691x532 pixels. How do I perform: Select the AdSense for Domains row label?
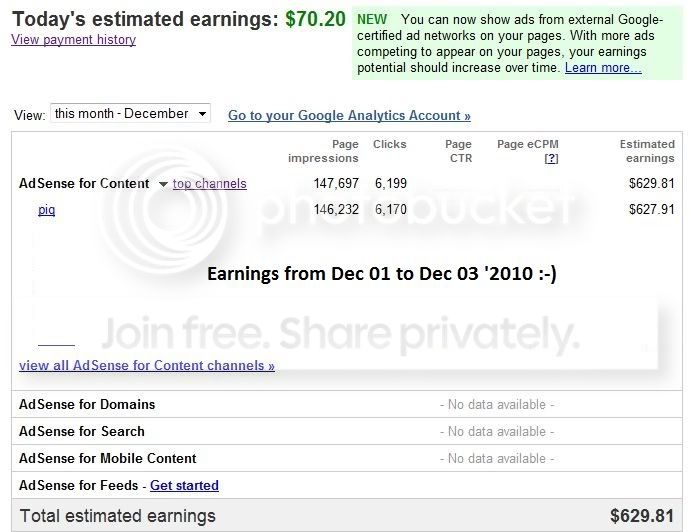pos(87,405)
